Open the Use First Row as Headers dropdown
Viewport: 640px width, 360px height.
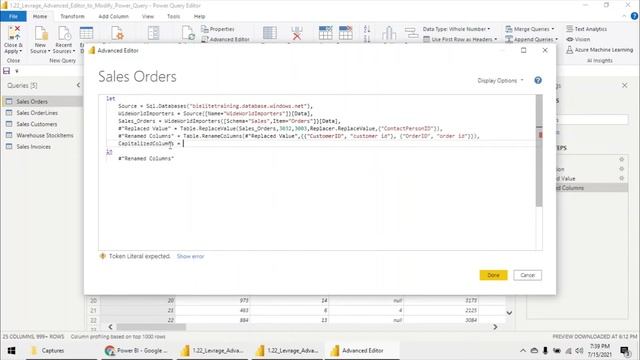click(496, 39)
